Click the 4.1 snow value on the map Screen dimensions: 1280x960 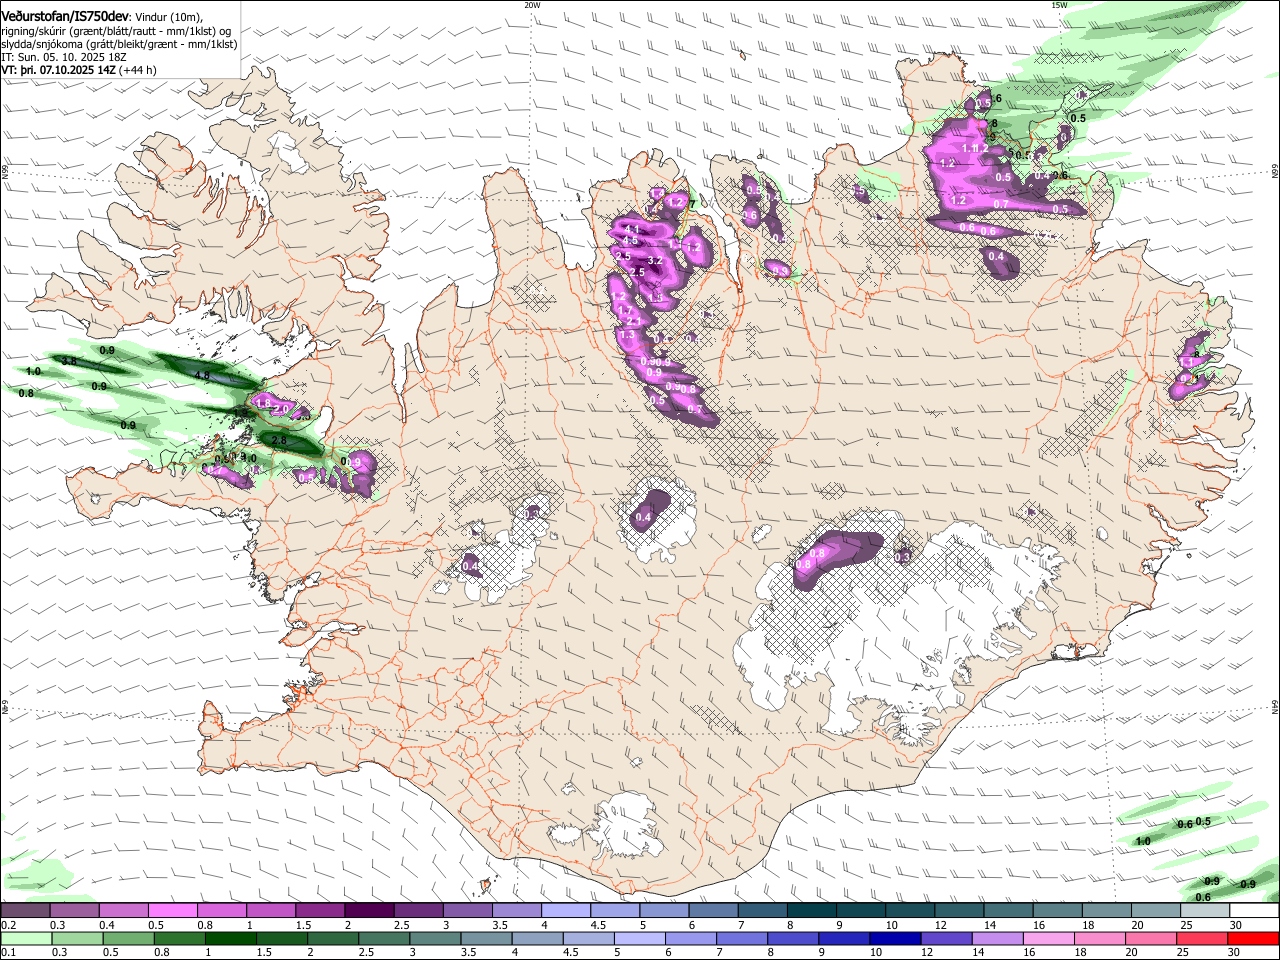pos(632,230)
